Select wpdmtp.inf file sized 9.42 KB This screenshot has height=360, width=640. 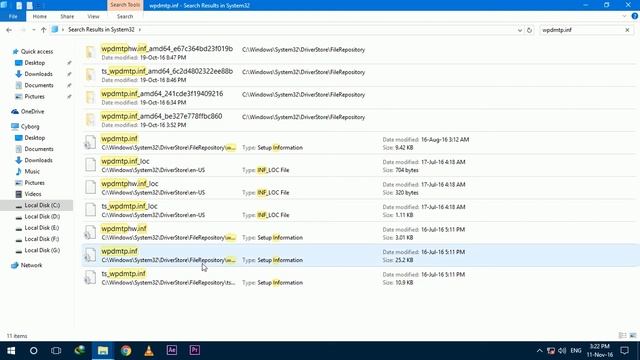pyautogui.click(x=359, y=143)
